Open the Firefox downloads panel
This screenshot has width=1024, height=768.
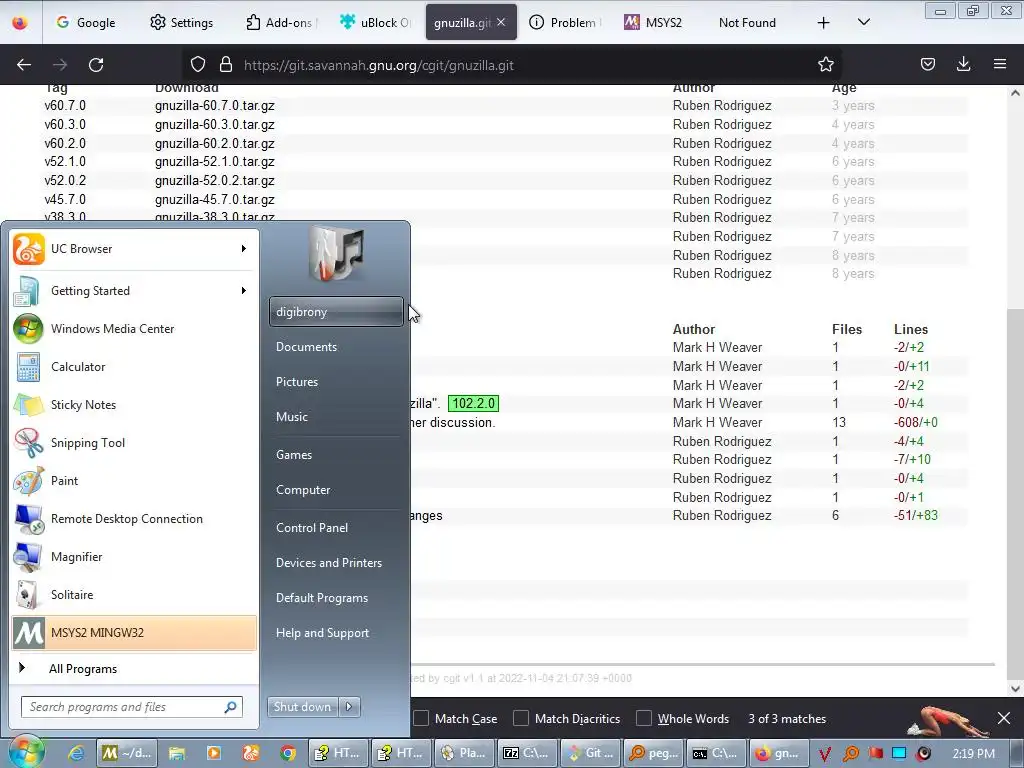pyautogui.click(x=963, y=65)
